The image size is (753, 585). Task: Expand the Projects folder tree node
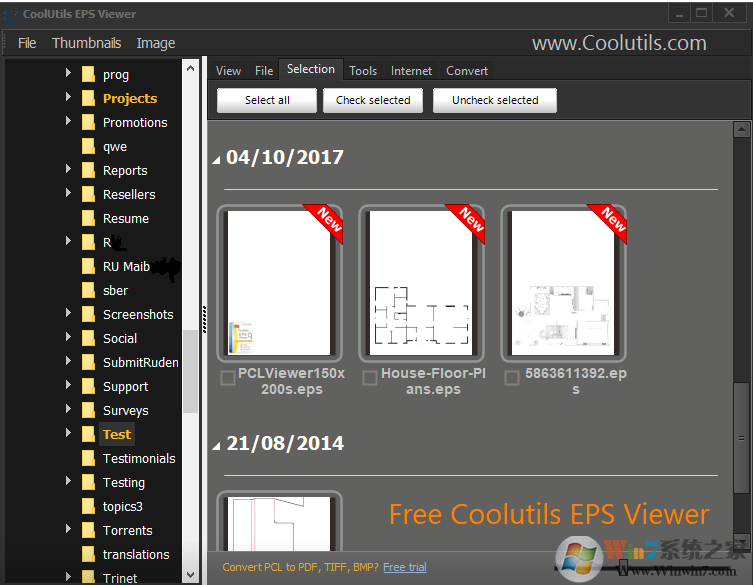pyautogui.click(x=68, y=97)
